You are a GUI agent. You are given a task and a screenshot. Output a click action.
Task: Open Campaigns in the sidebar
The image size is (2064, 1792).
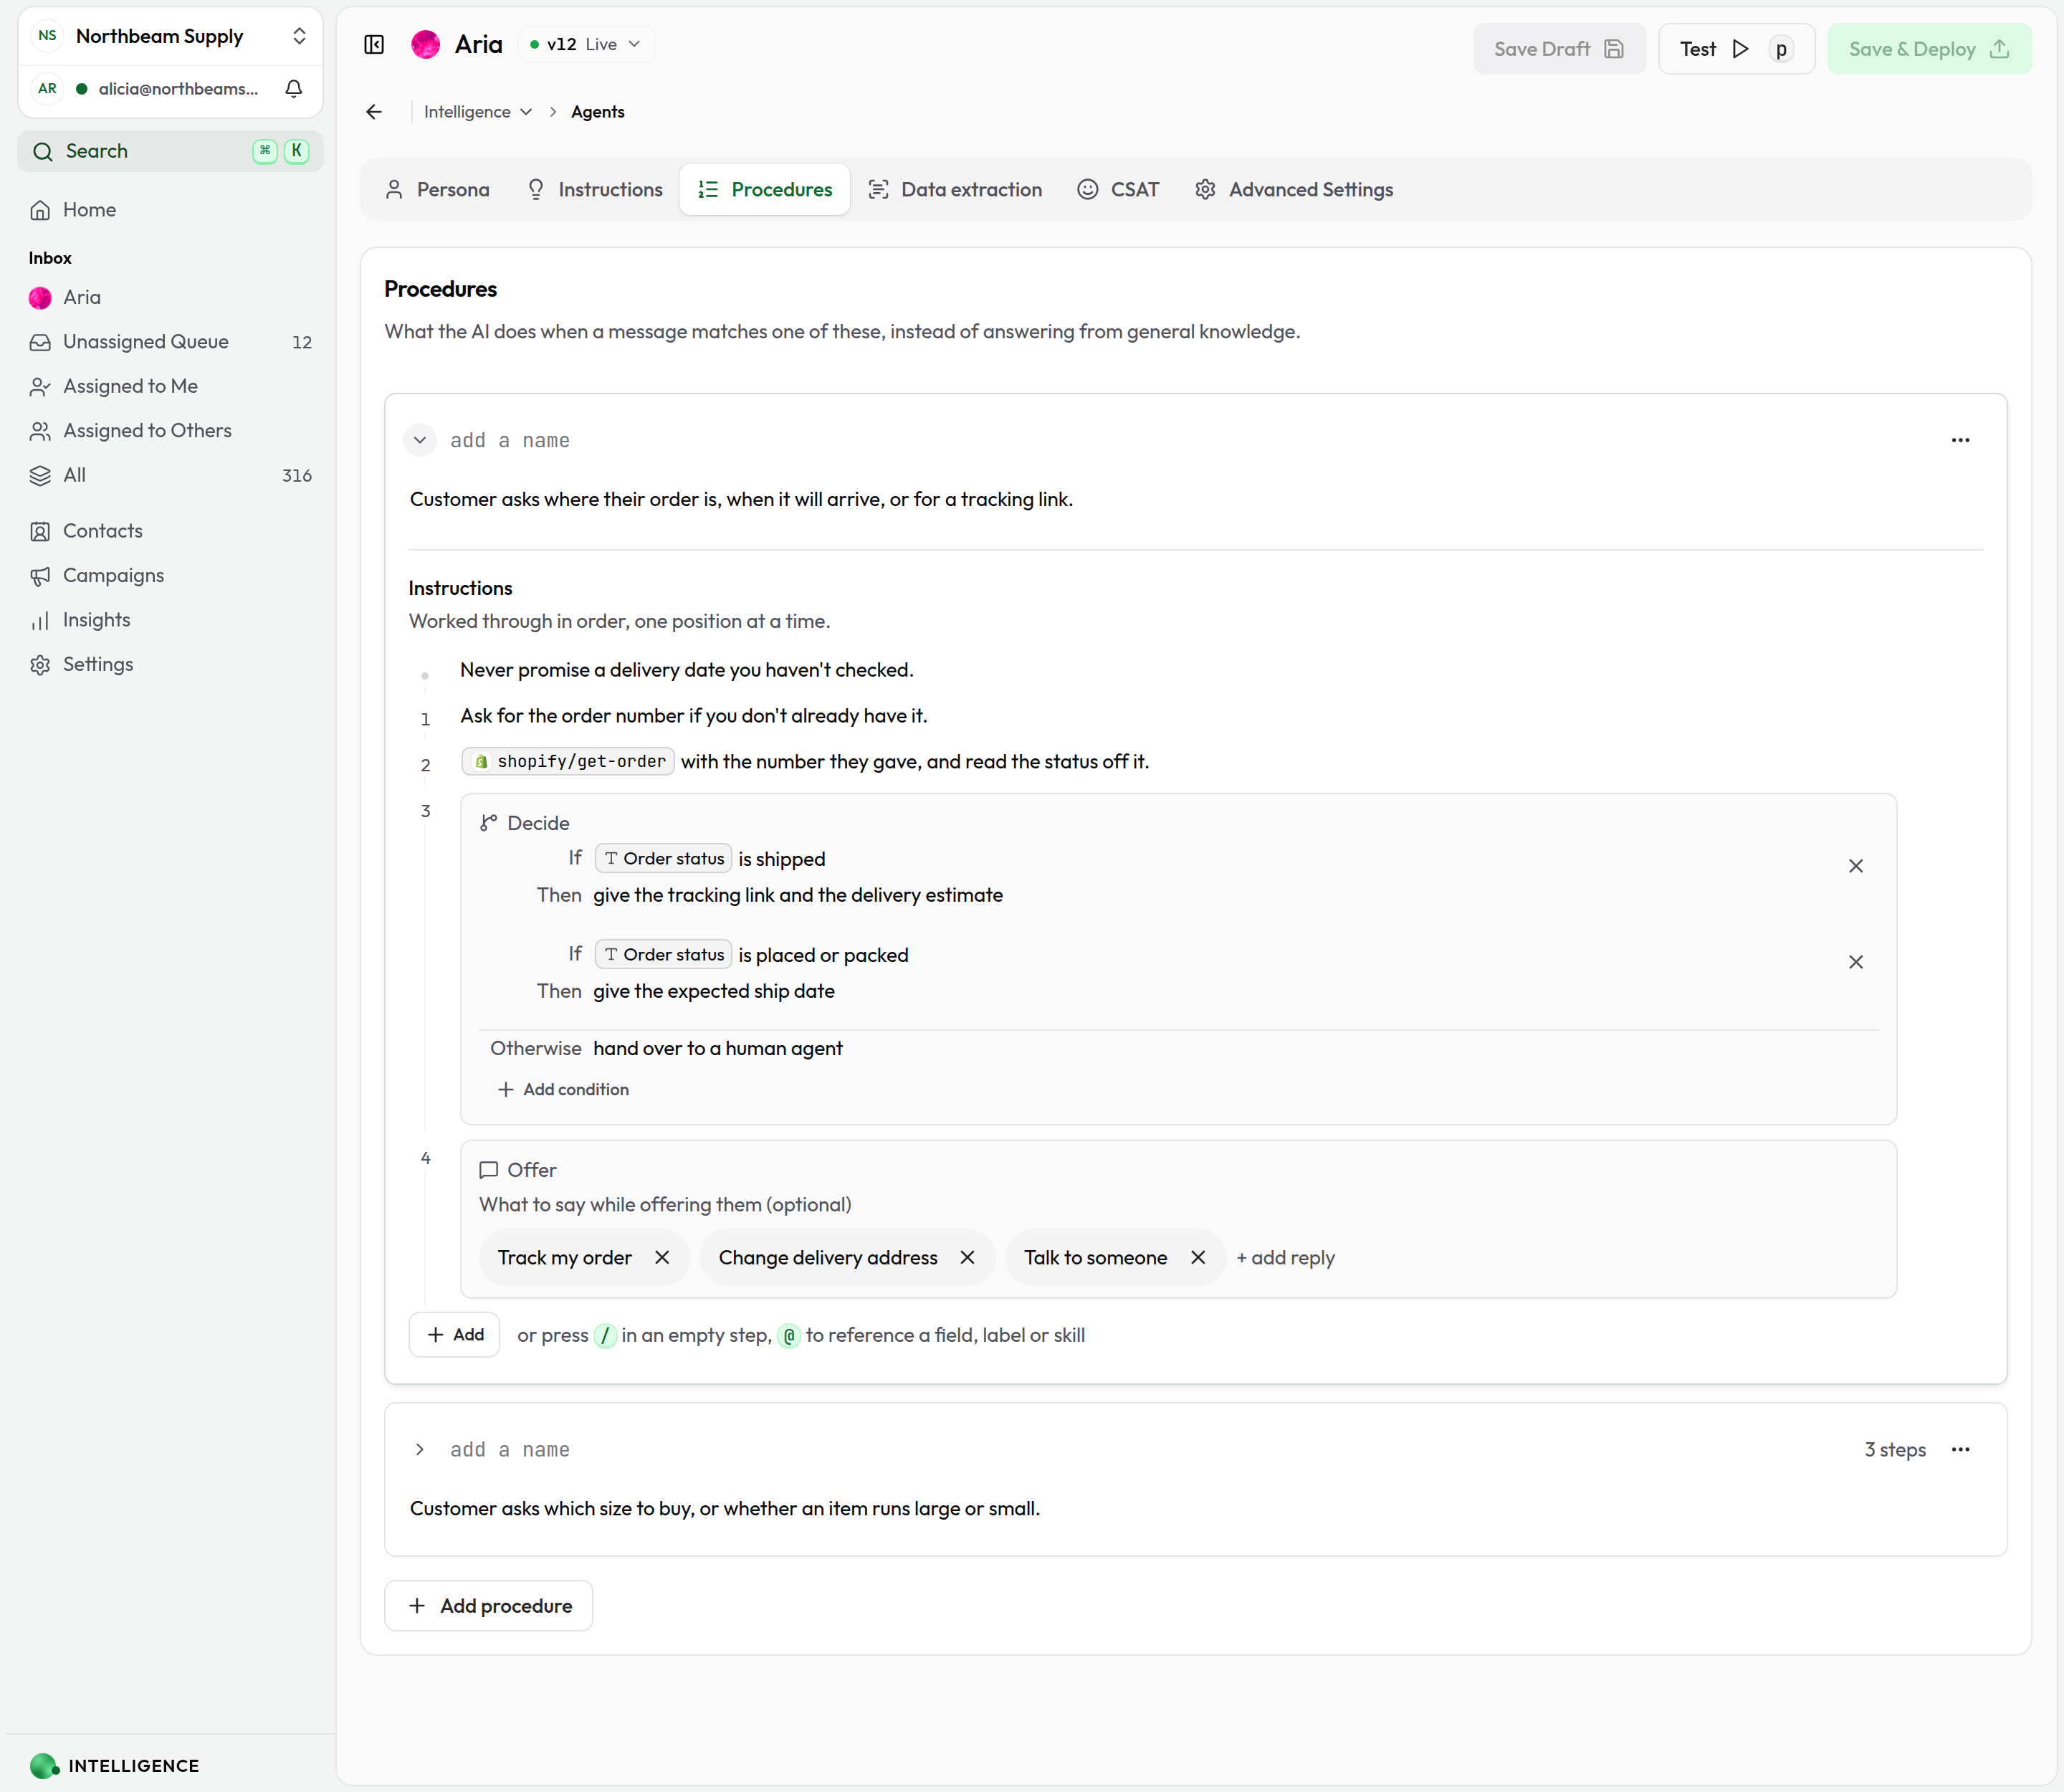click(170, 575)
